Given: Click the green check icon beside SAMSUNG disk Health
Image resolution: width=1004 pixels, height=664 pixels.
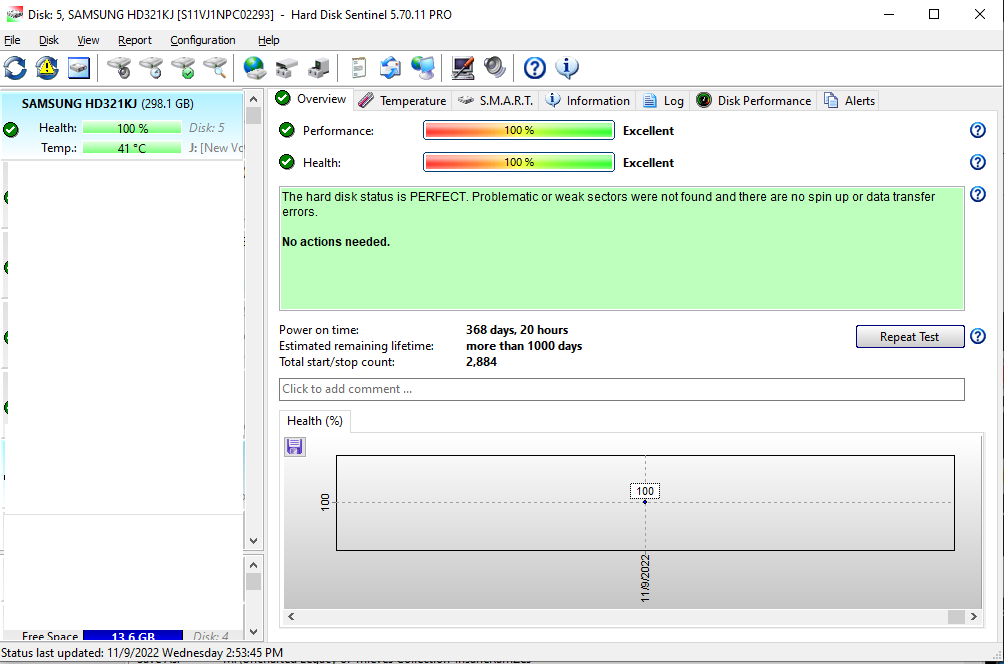Looking at the screenshot, I should (x=11, y=130).
